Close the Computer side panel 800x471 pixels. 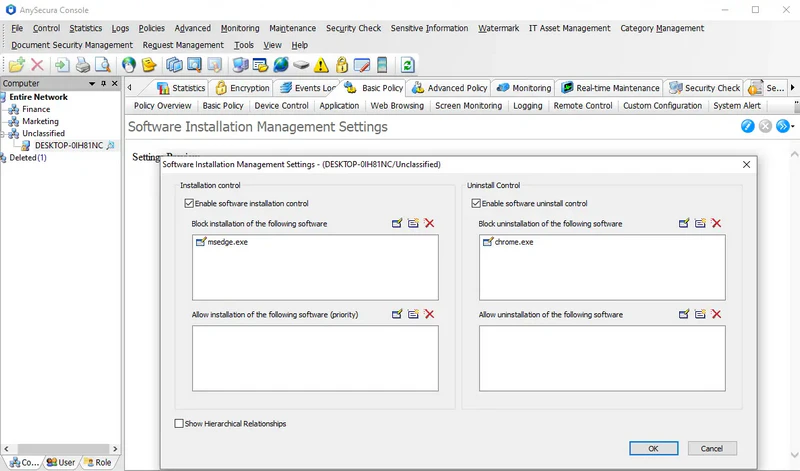(x=114, y=83)
